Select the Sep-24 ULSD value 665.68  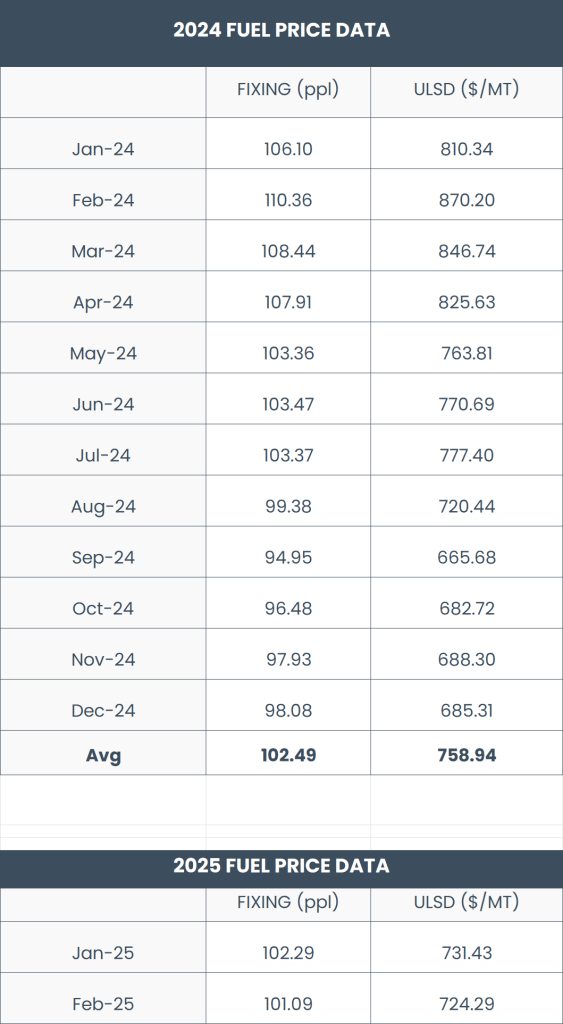click(466, 557)
